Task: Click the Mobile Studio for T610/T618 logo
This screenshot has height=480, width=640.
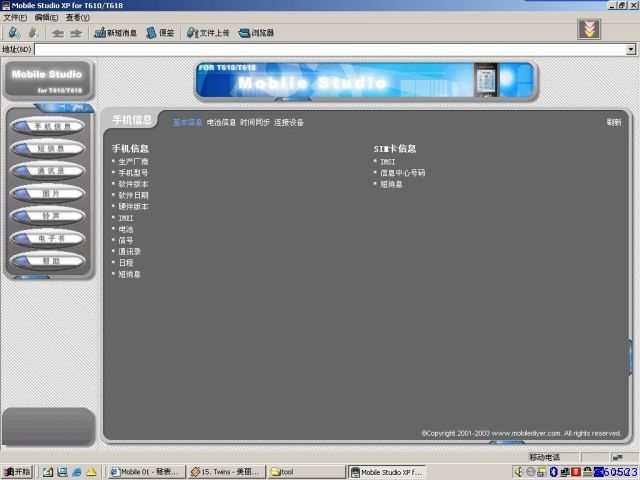Action: [x=48, y=80]
